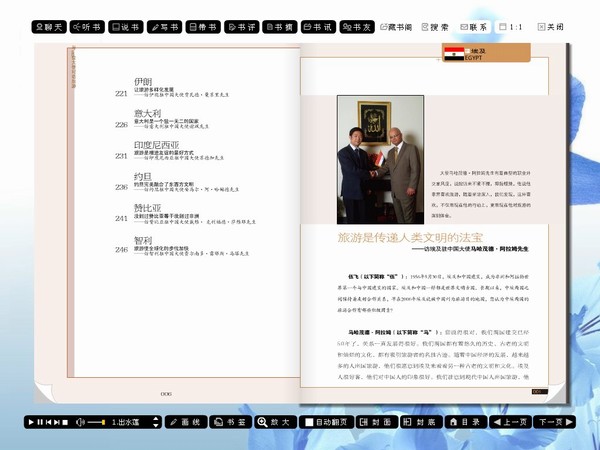
Task: Open the 借书 button in top toolbar
Action: (203, 27)
